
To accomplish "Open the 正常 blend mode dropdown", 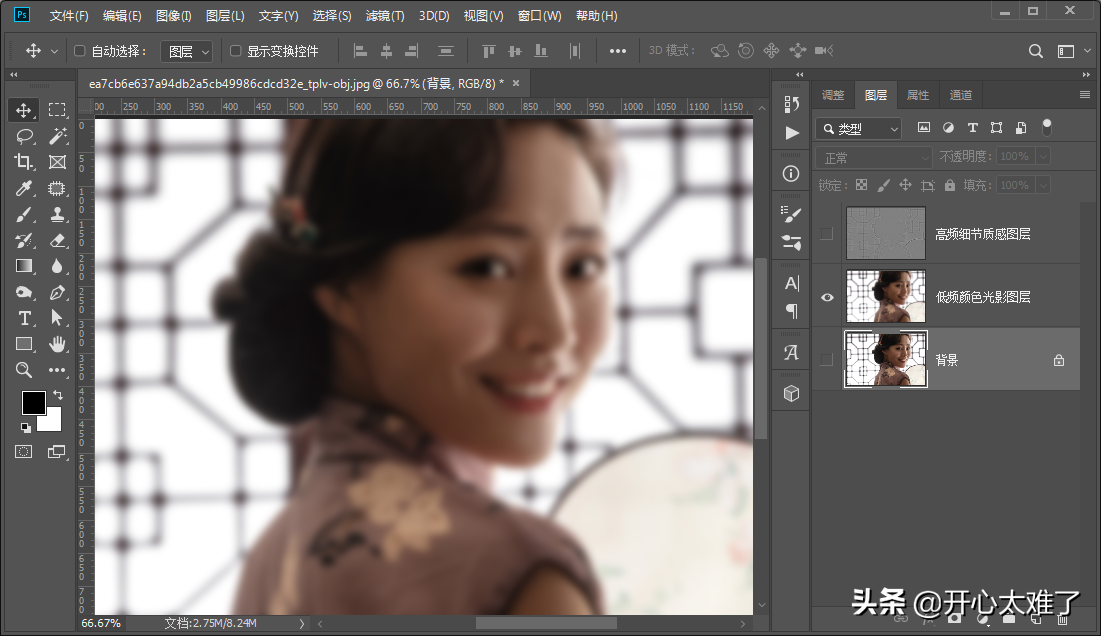I will point(875,157).
